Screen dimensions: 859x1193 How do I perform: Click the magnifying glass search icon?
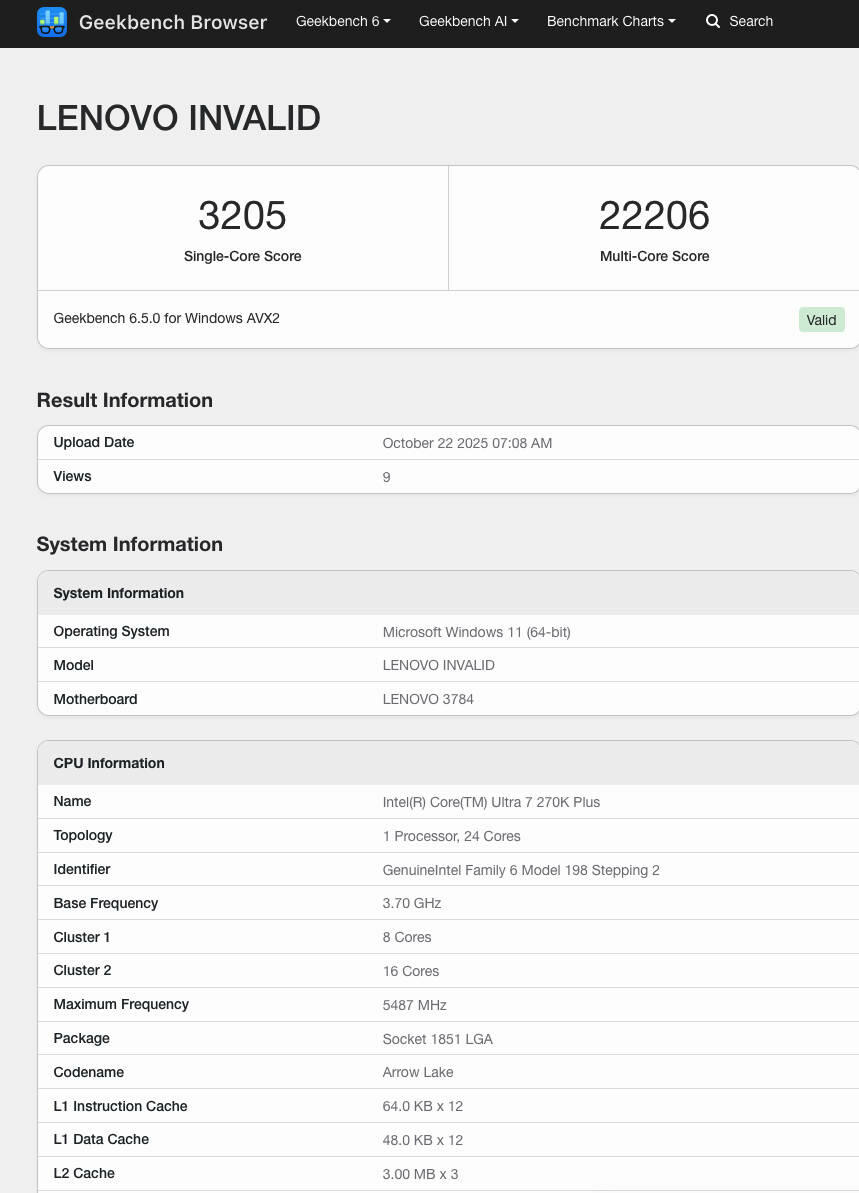713,21
